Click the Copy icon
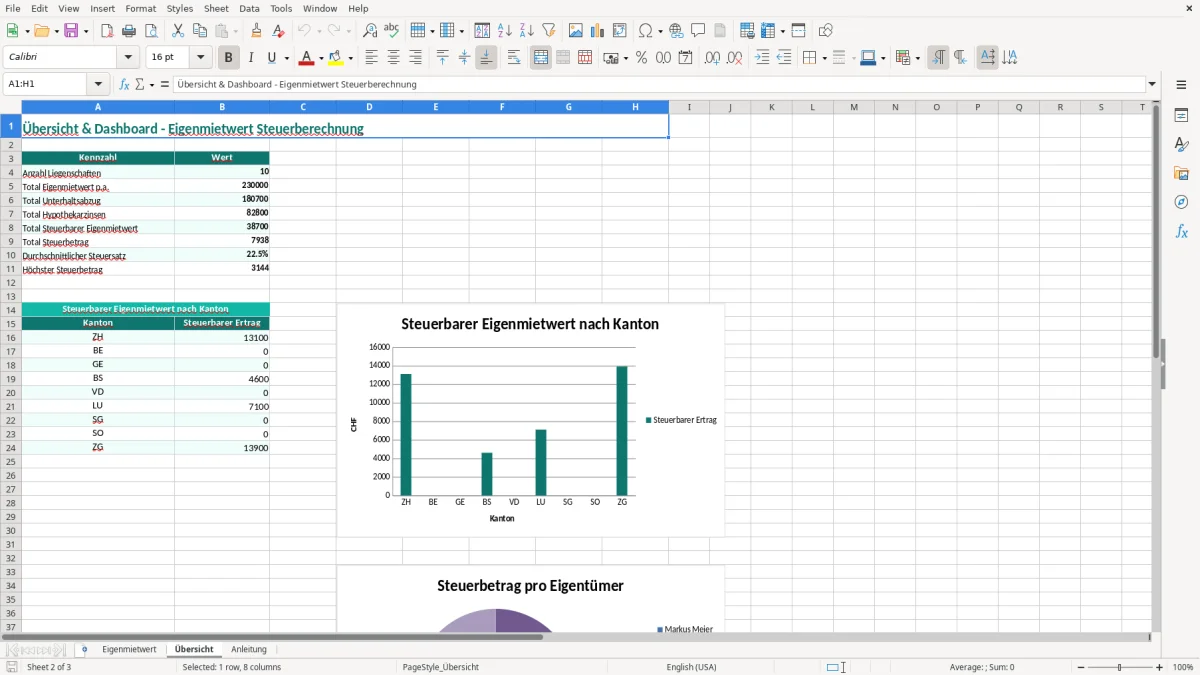Screen dimensions: 1200x675 (200, 31)
